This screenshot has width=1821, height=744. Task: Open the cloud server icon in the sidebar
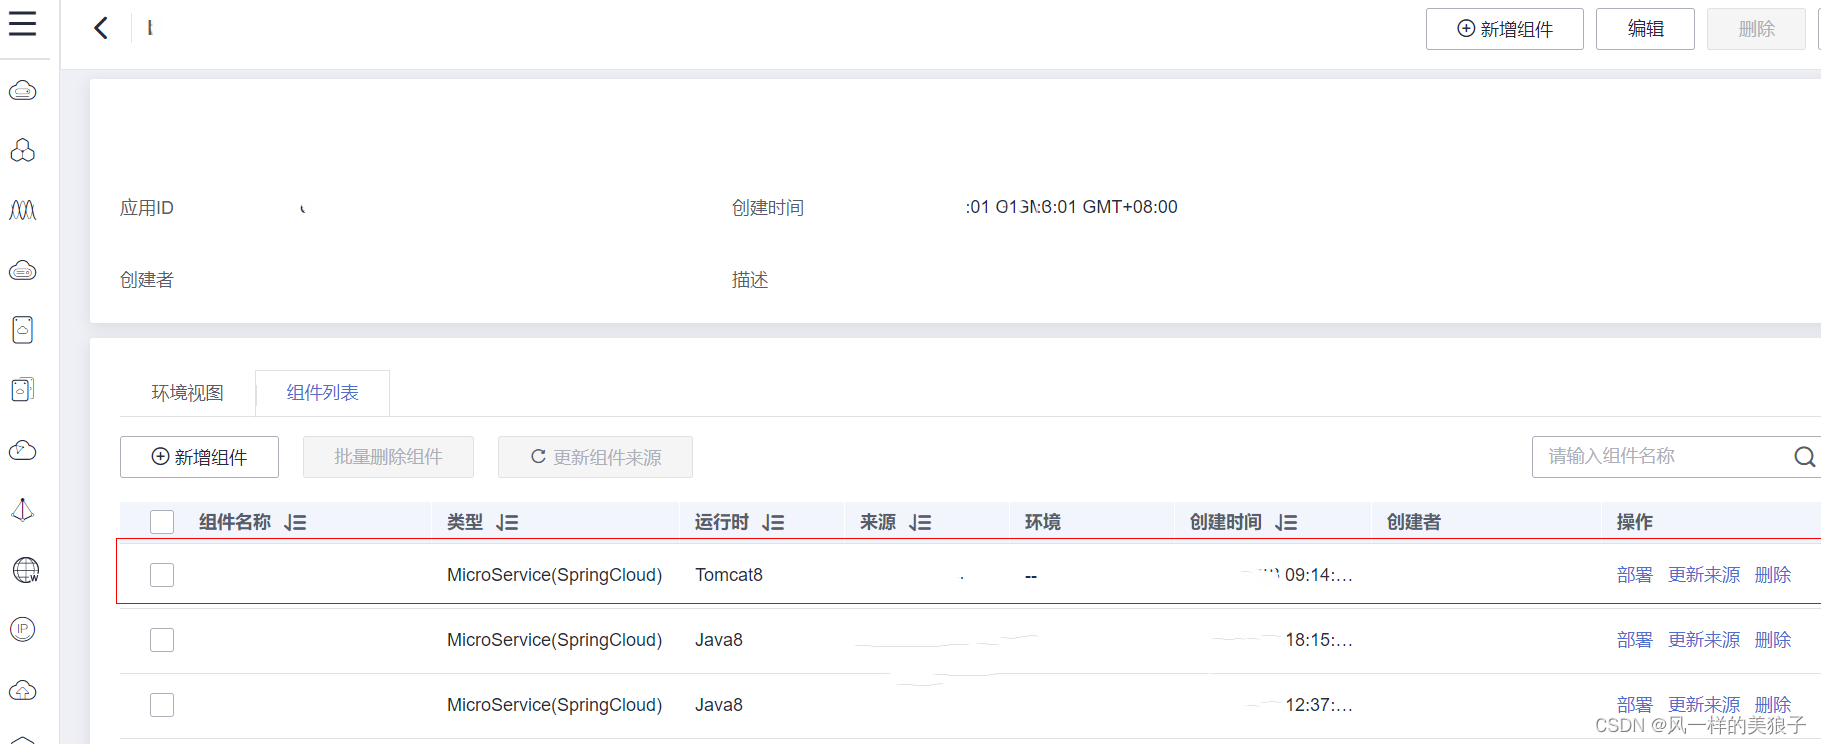point(23,91)
